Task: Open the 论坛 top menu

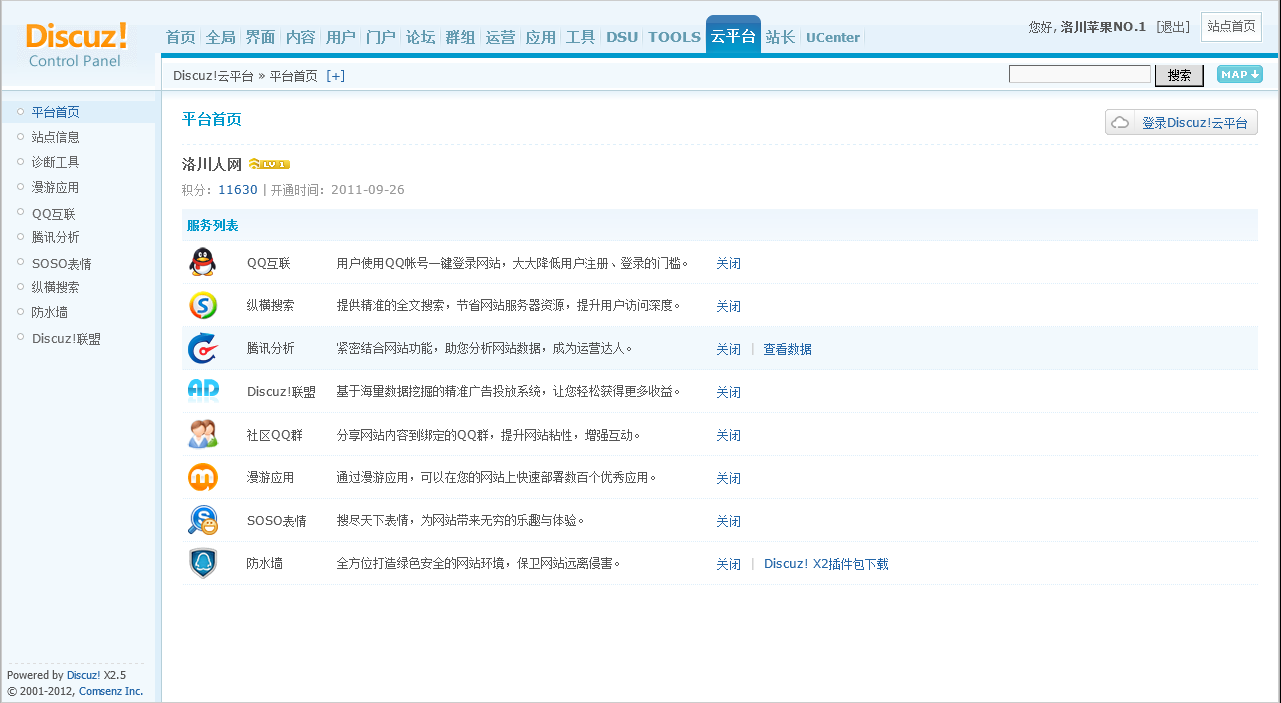Action: point(421,37)
